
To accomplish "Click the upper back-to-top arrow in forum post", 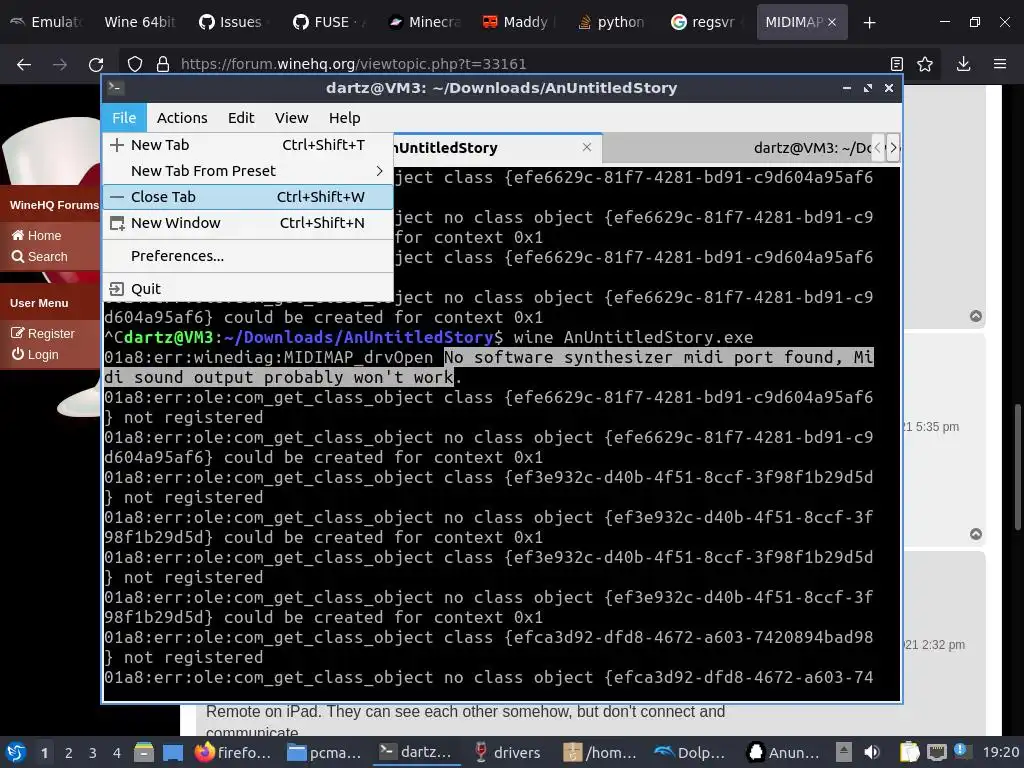I will pyautogui.click(x=976, y=316).
